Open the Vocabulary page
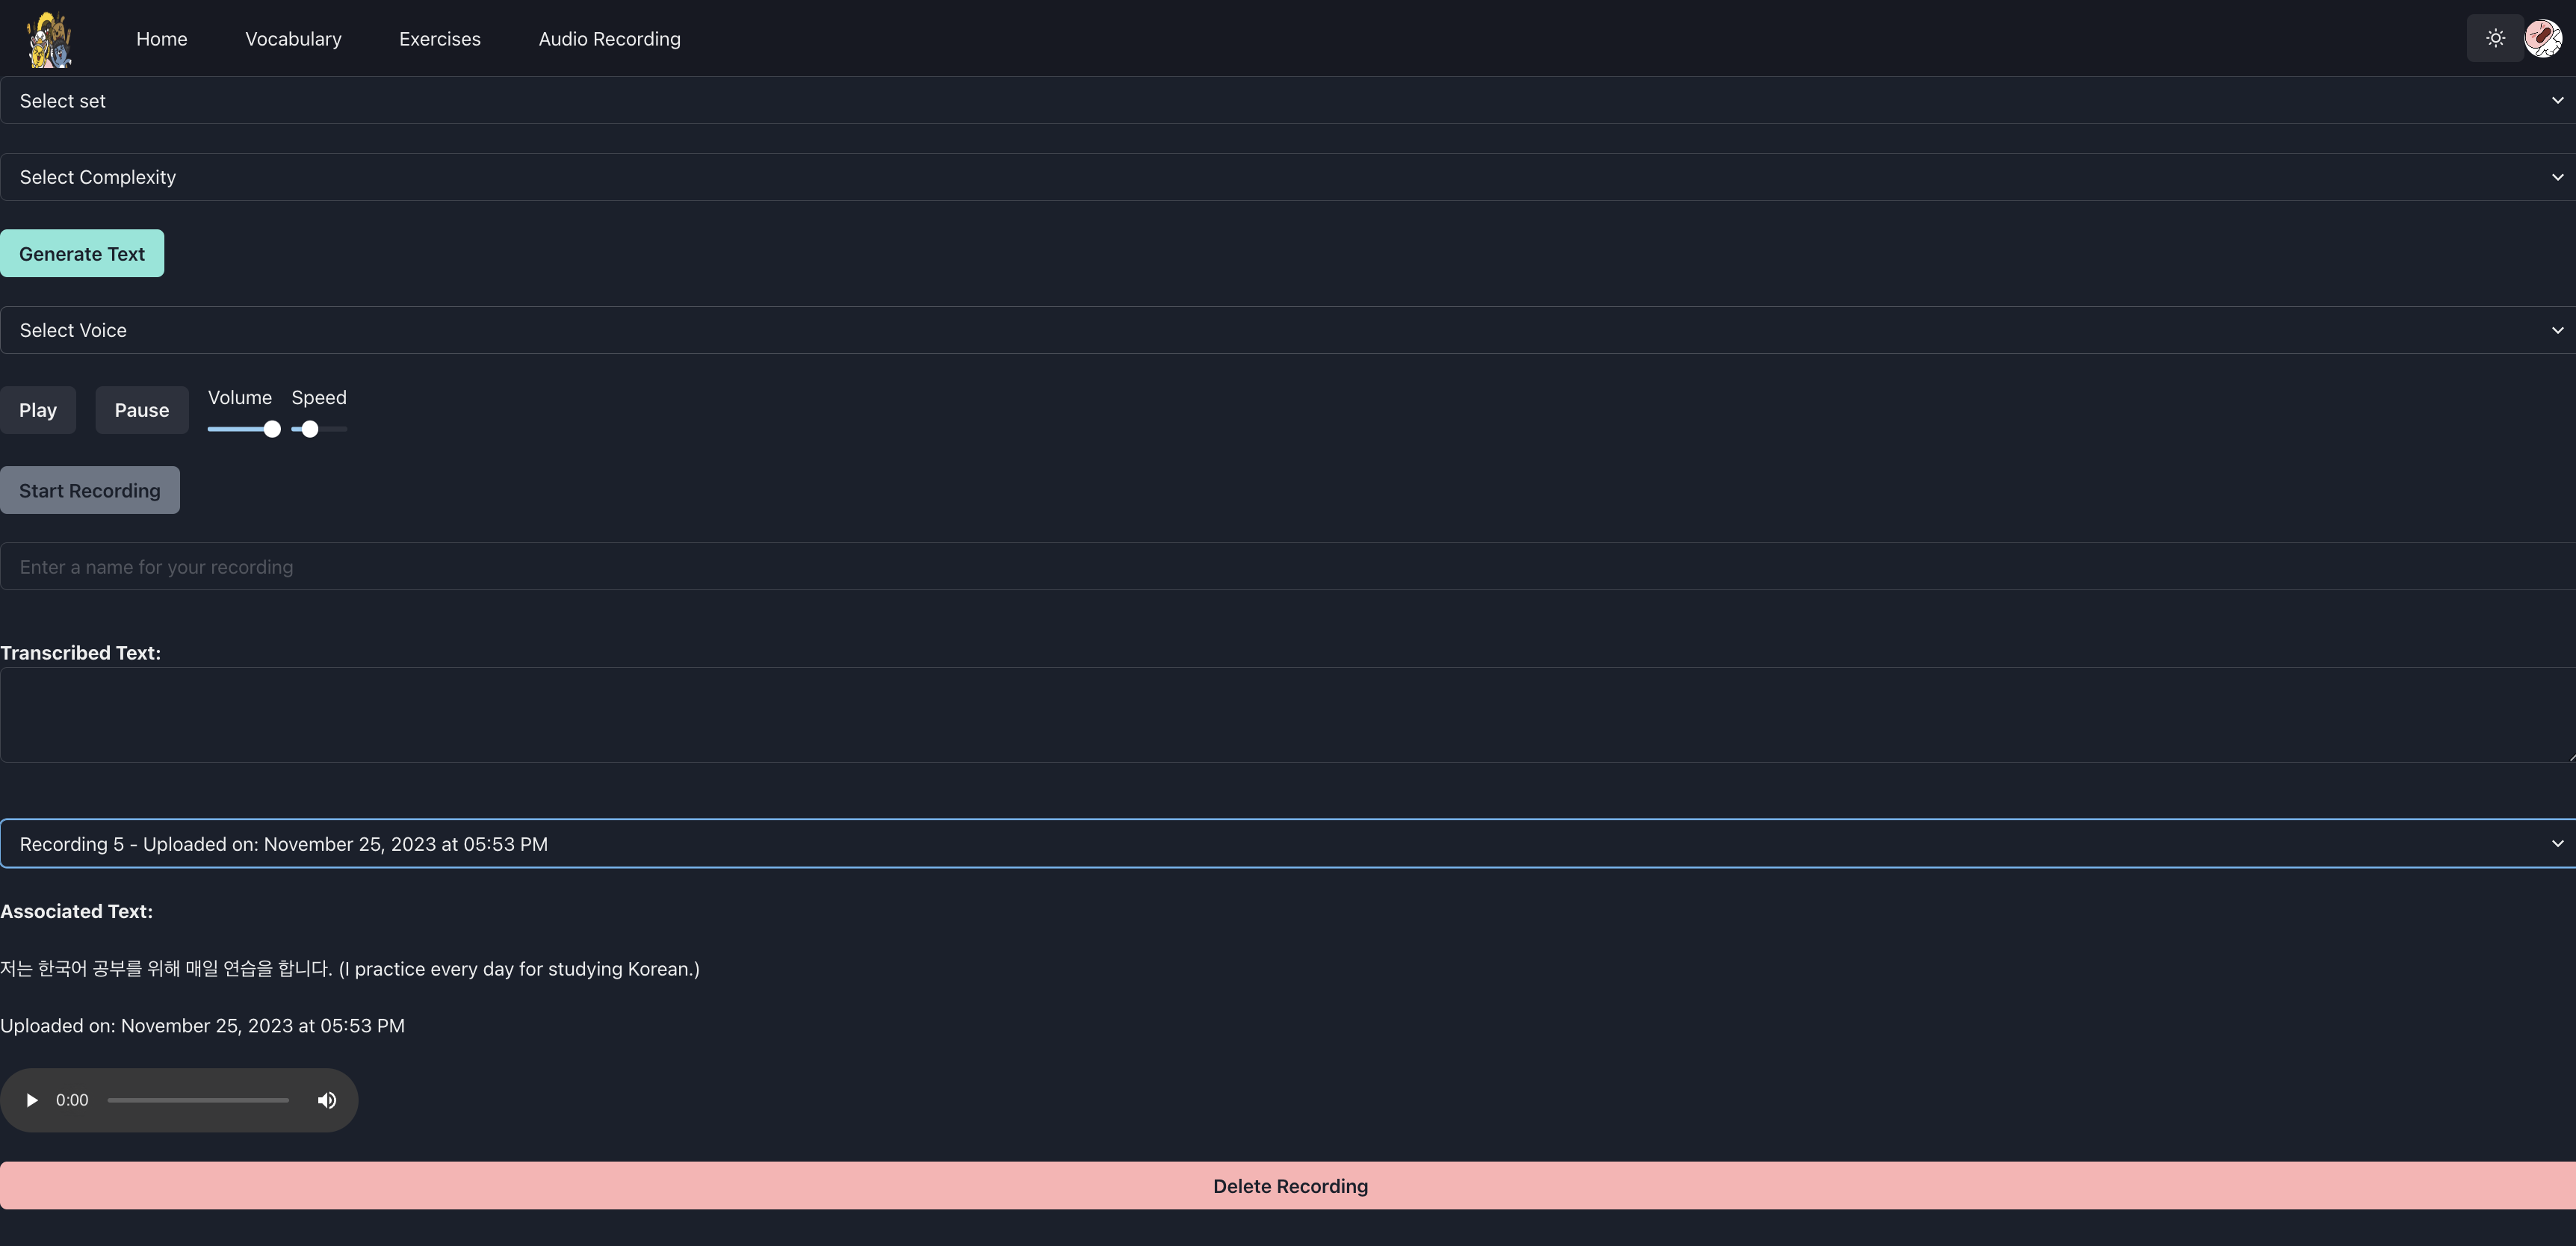Image resolution: width=2576 pixels, height=1246 pixels. [293, 39]
